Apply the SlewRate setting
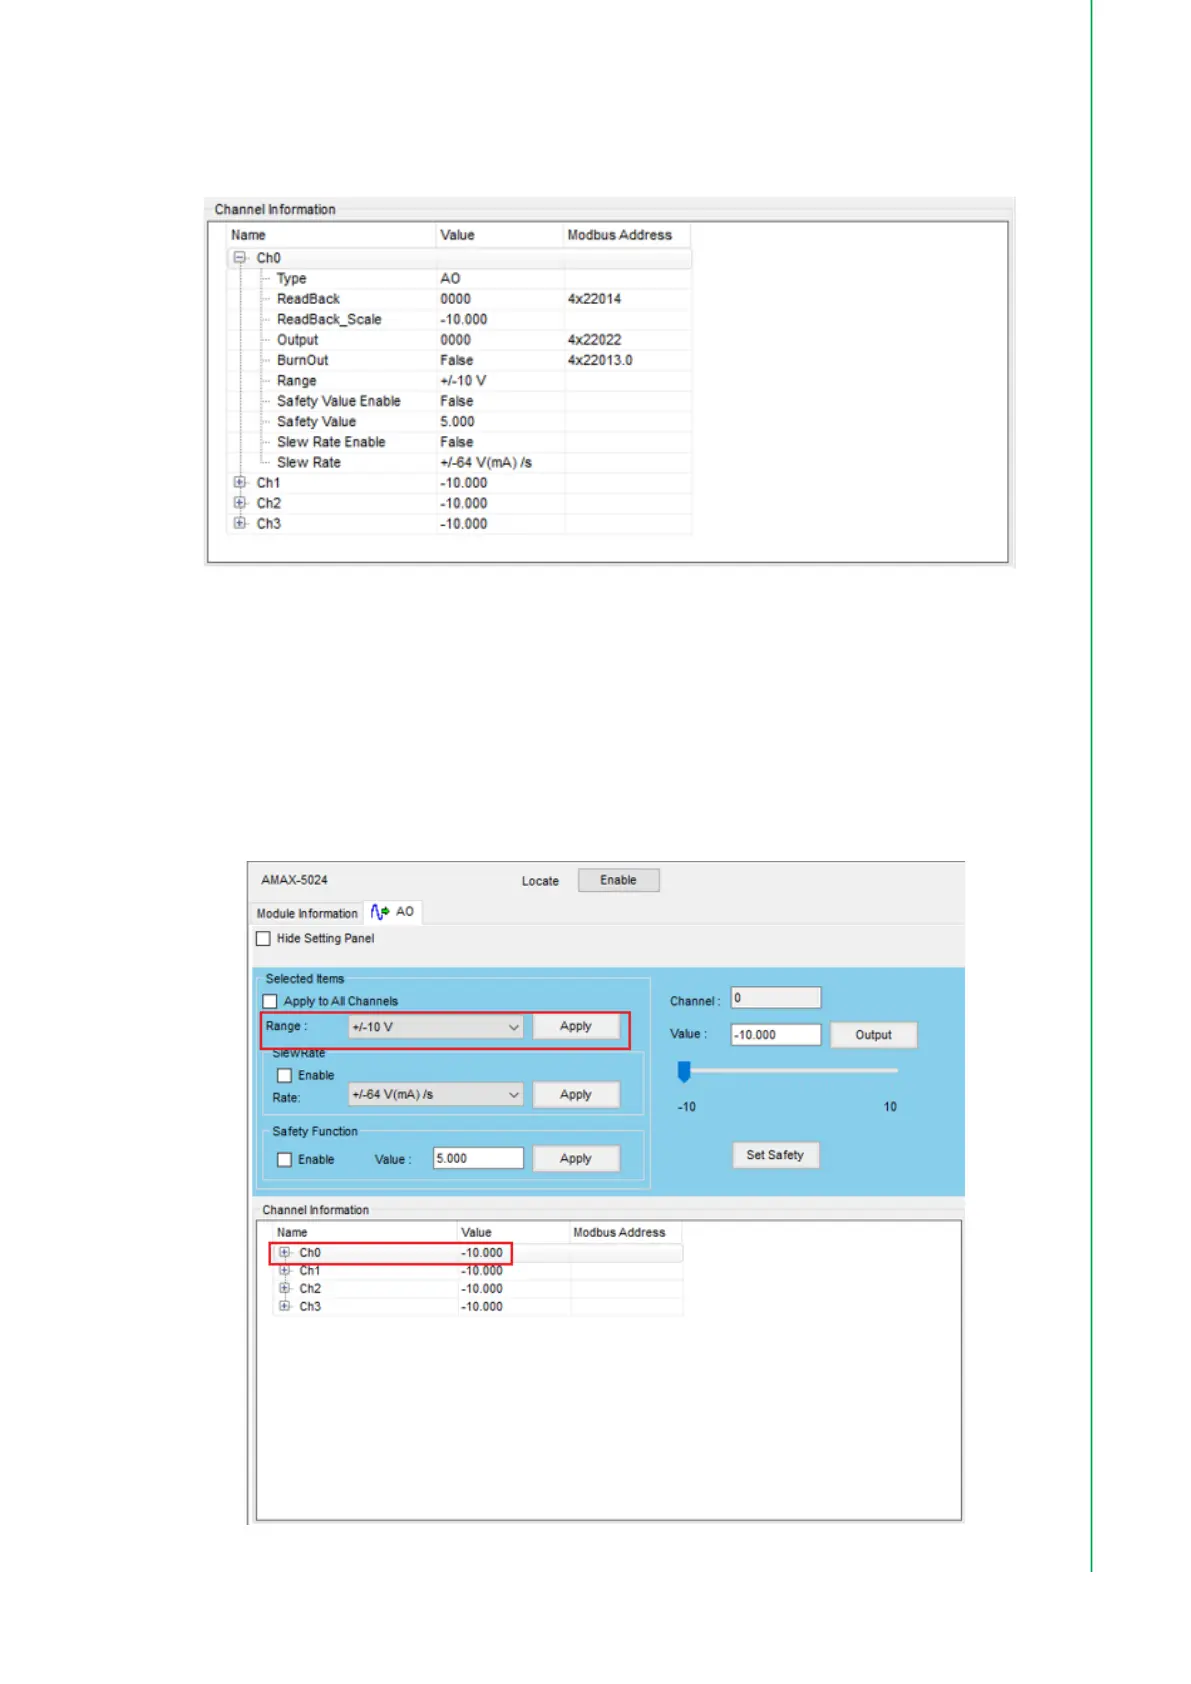 point(575,1095)
